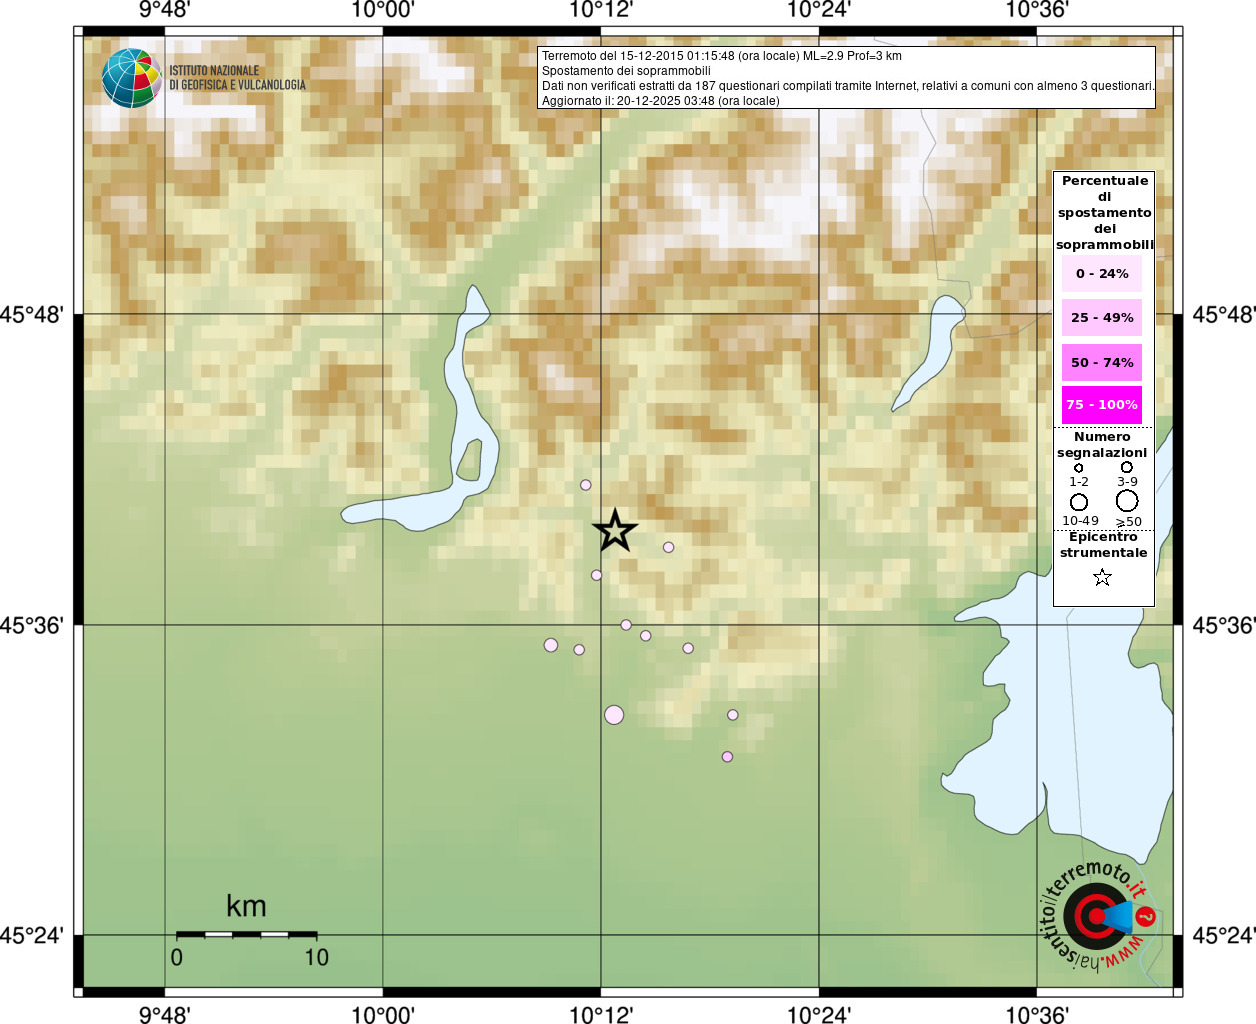Click the largest report circle south of epicenter

pyautogui.click(x=614, y=714)
